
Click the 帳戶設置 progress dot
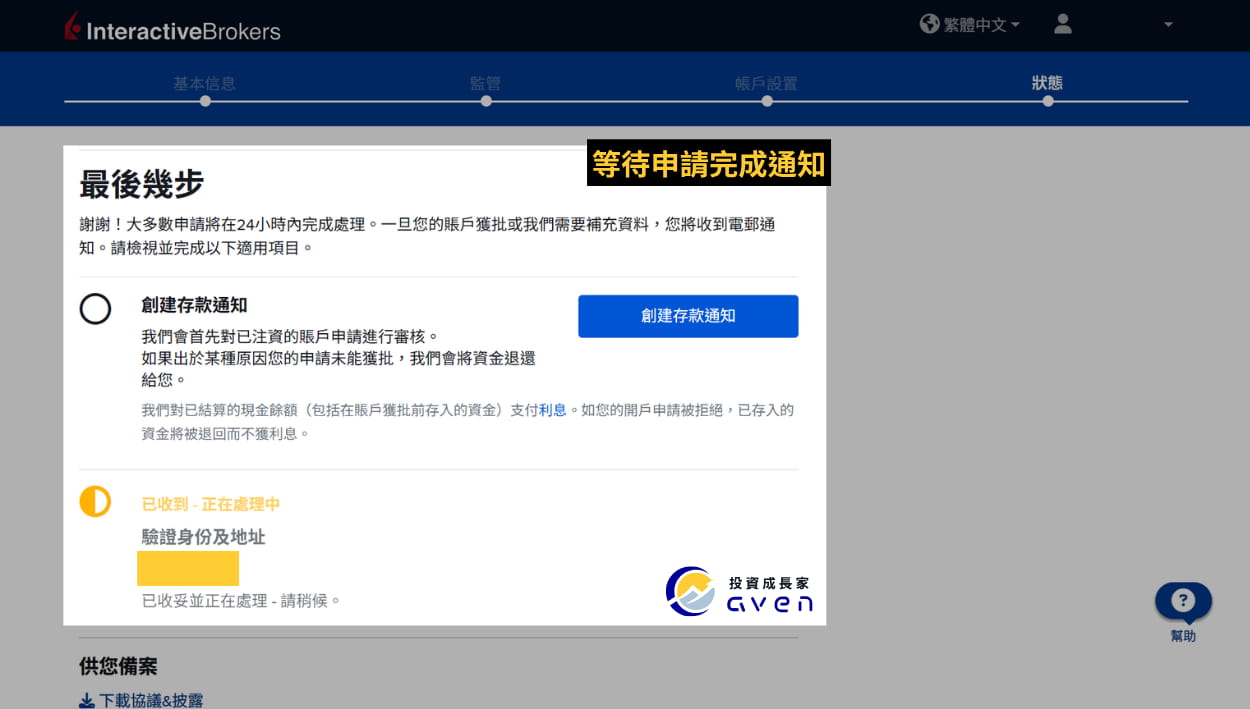click(x=766, y=101)
